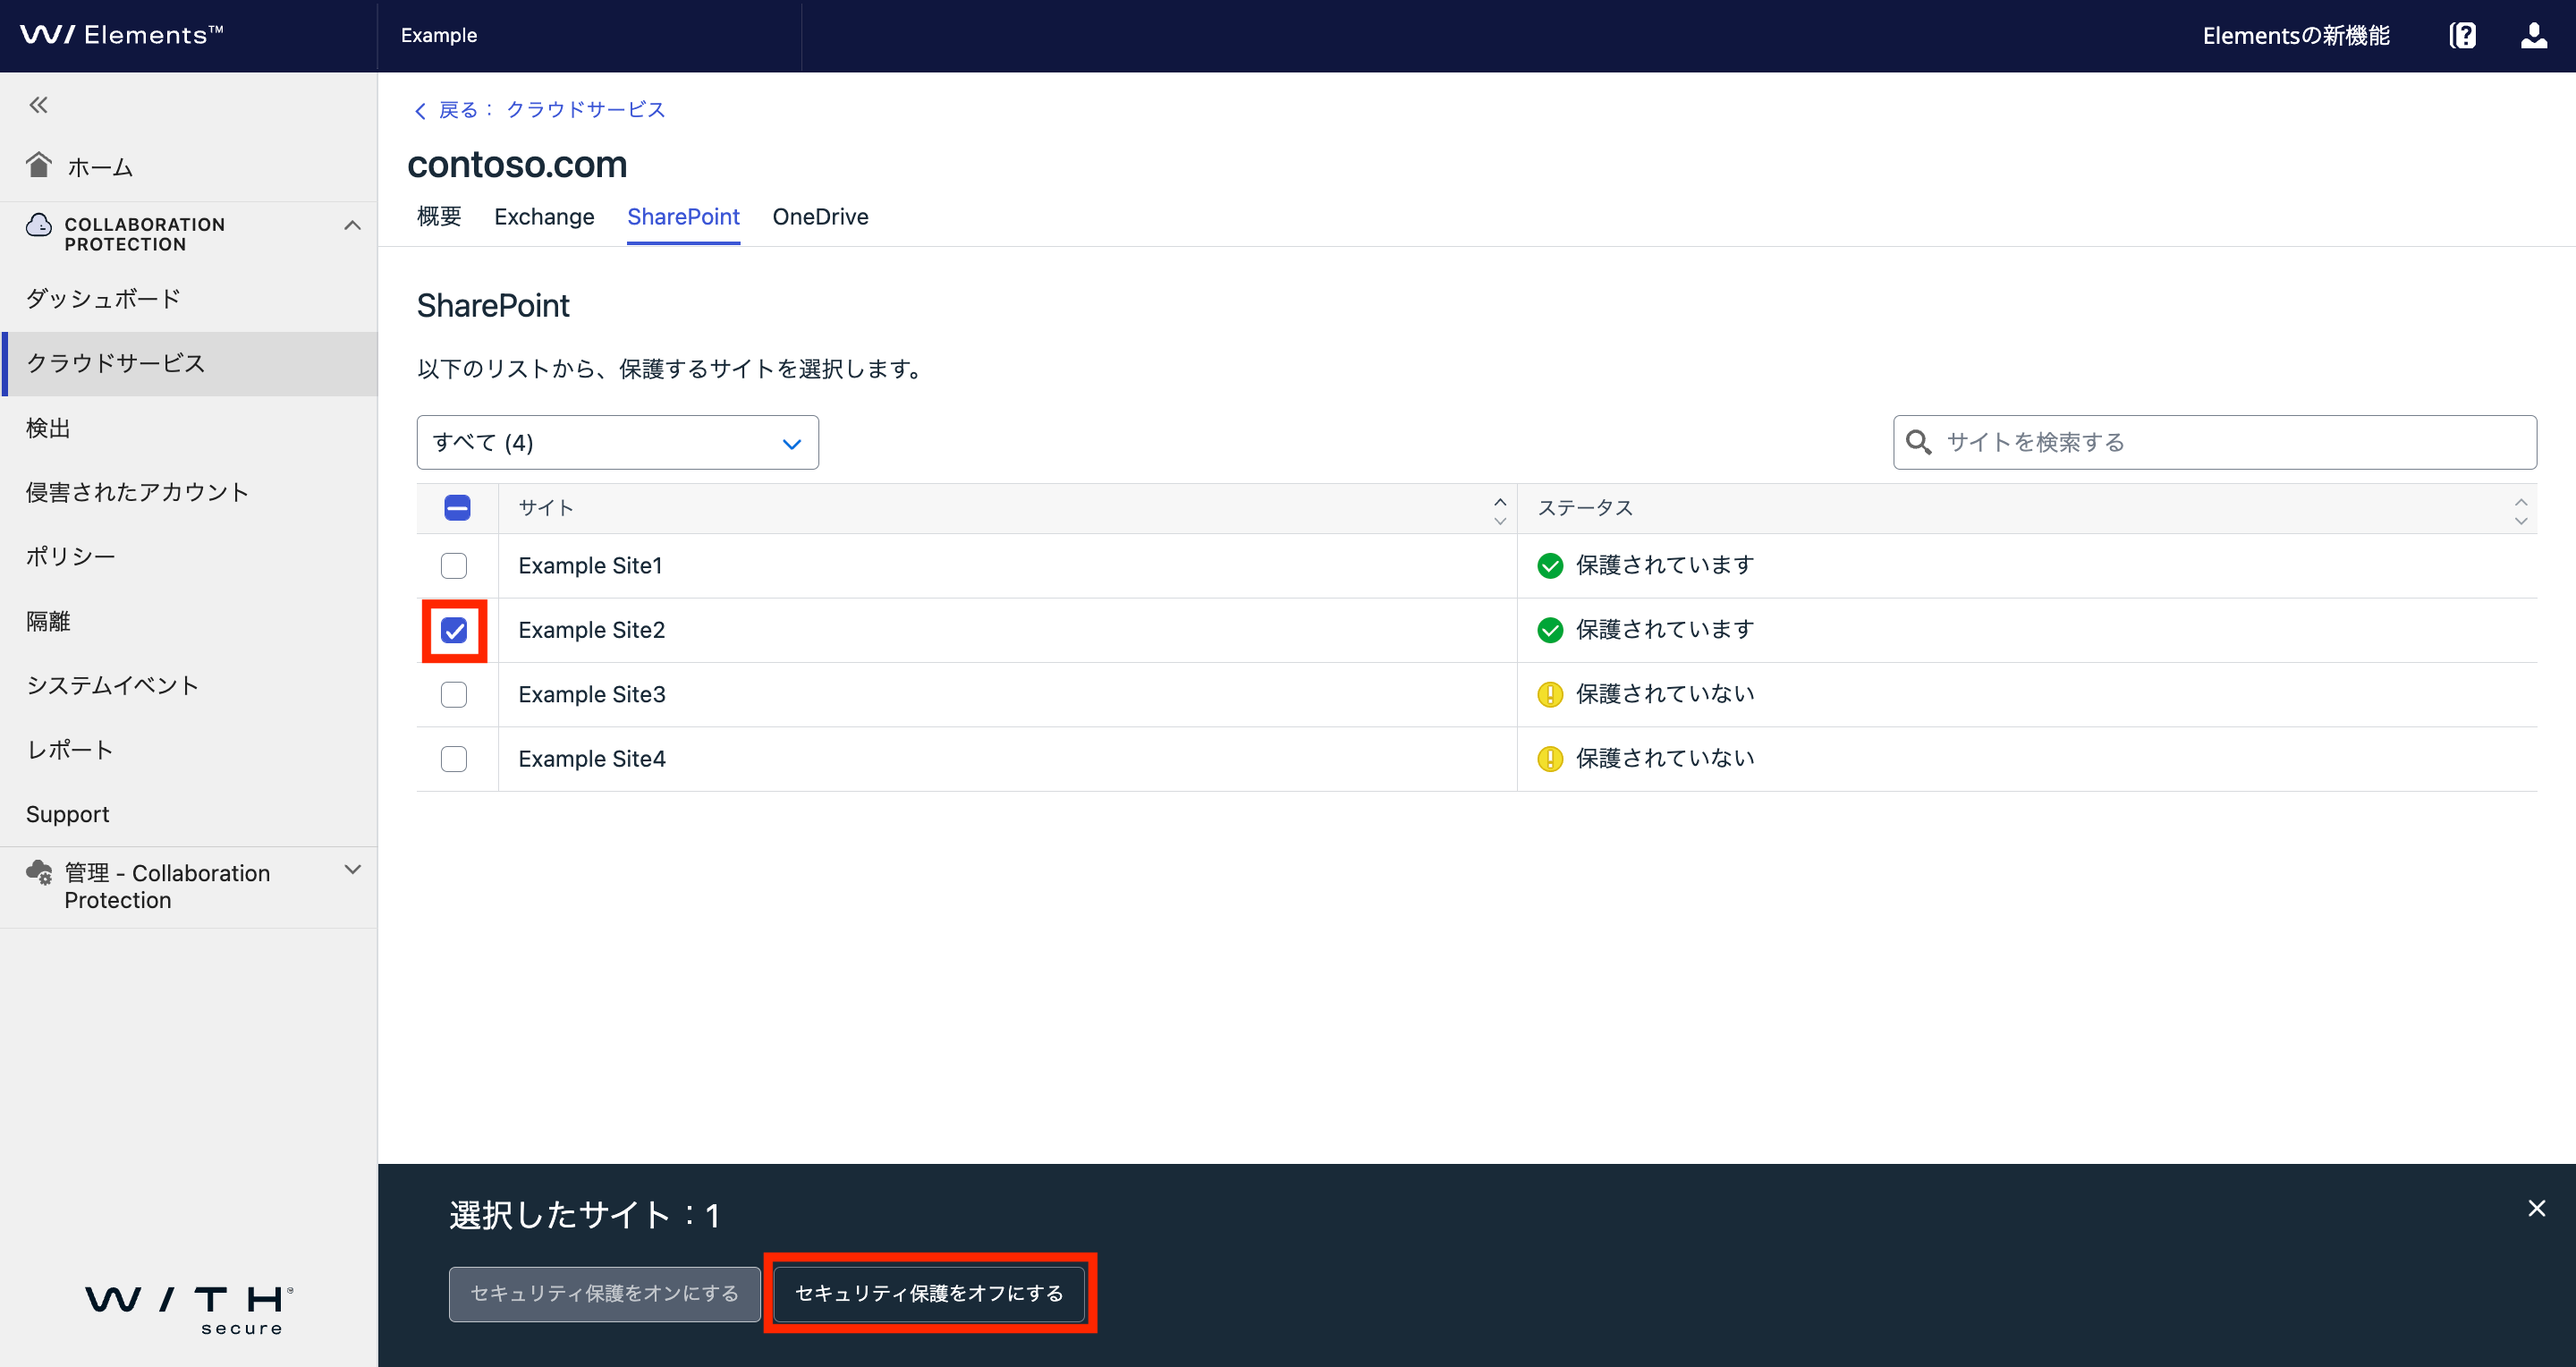The image size is (2576, 1367).
Task: Toggle the select-all sites checkbox
Action: coord(457,508)
